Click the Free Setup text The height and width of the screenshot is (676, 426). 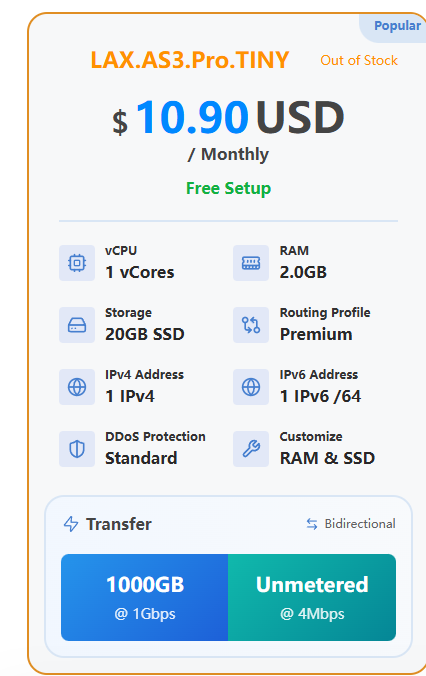[229, 188]
